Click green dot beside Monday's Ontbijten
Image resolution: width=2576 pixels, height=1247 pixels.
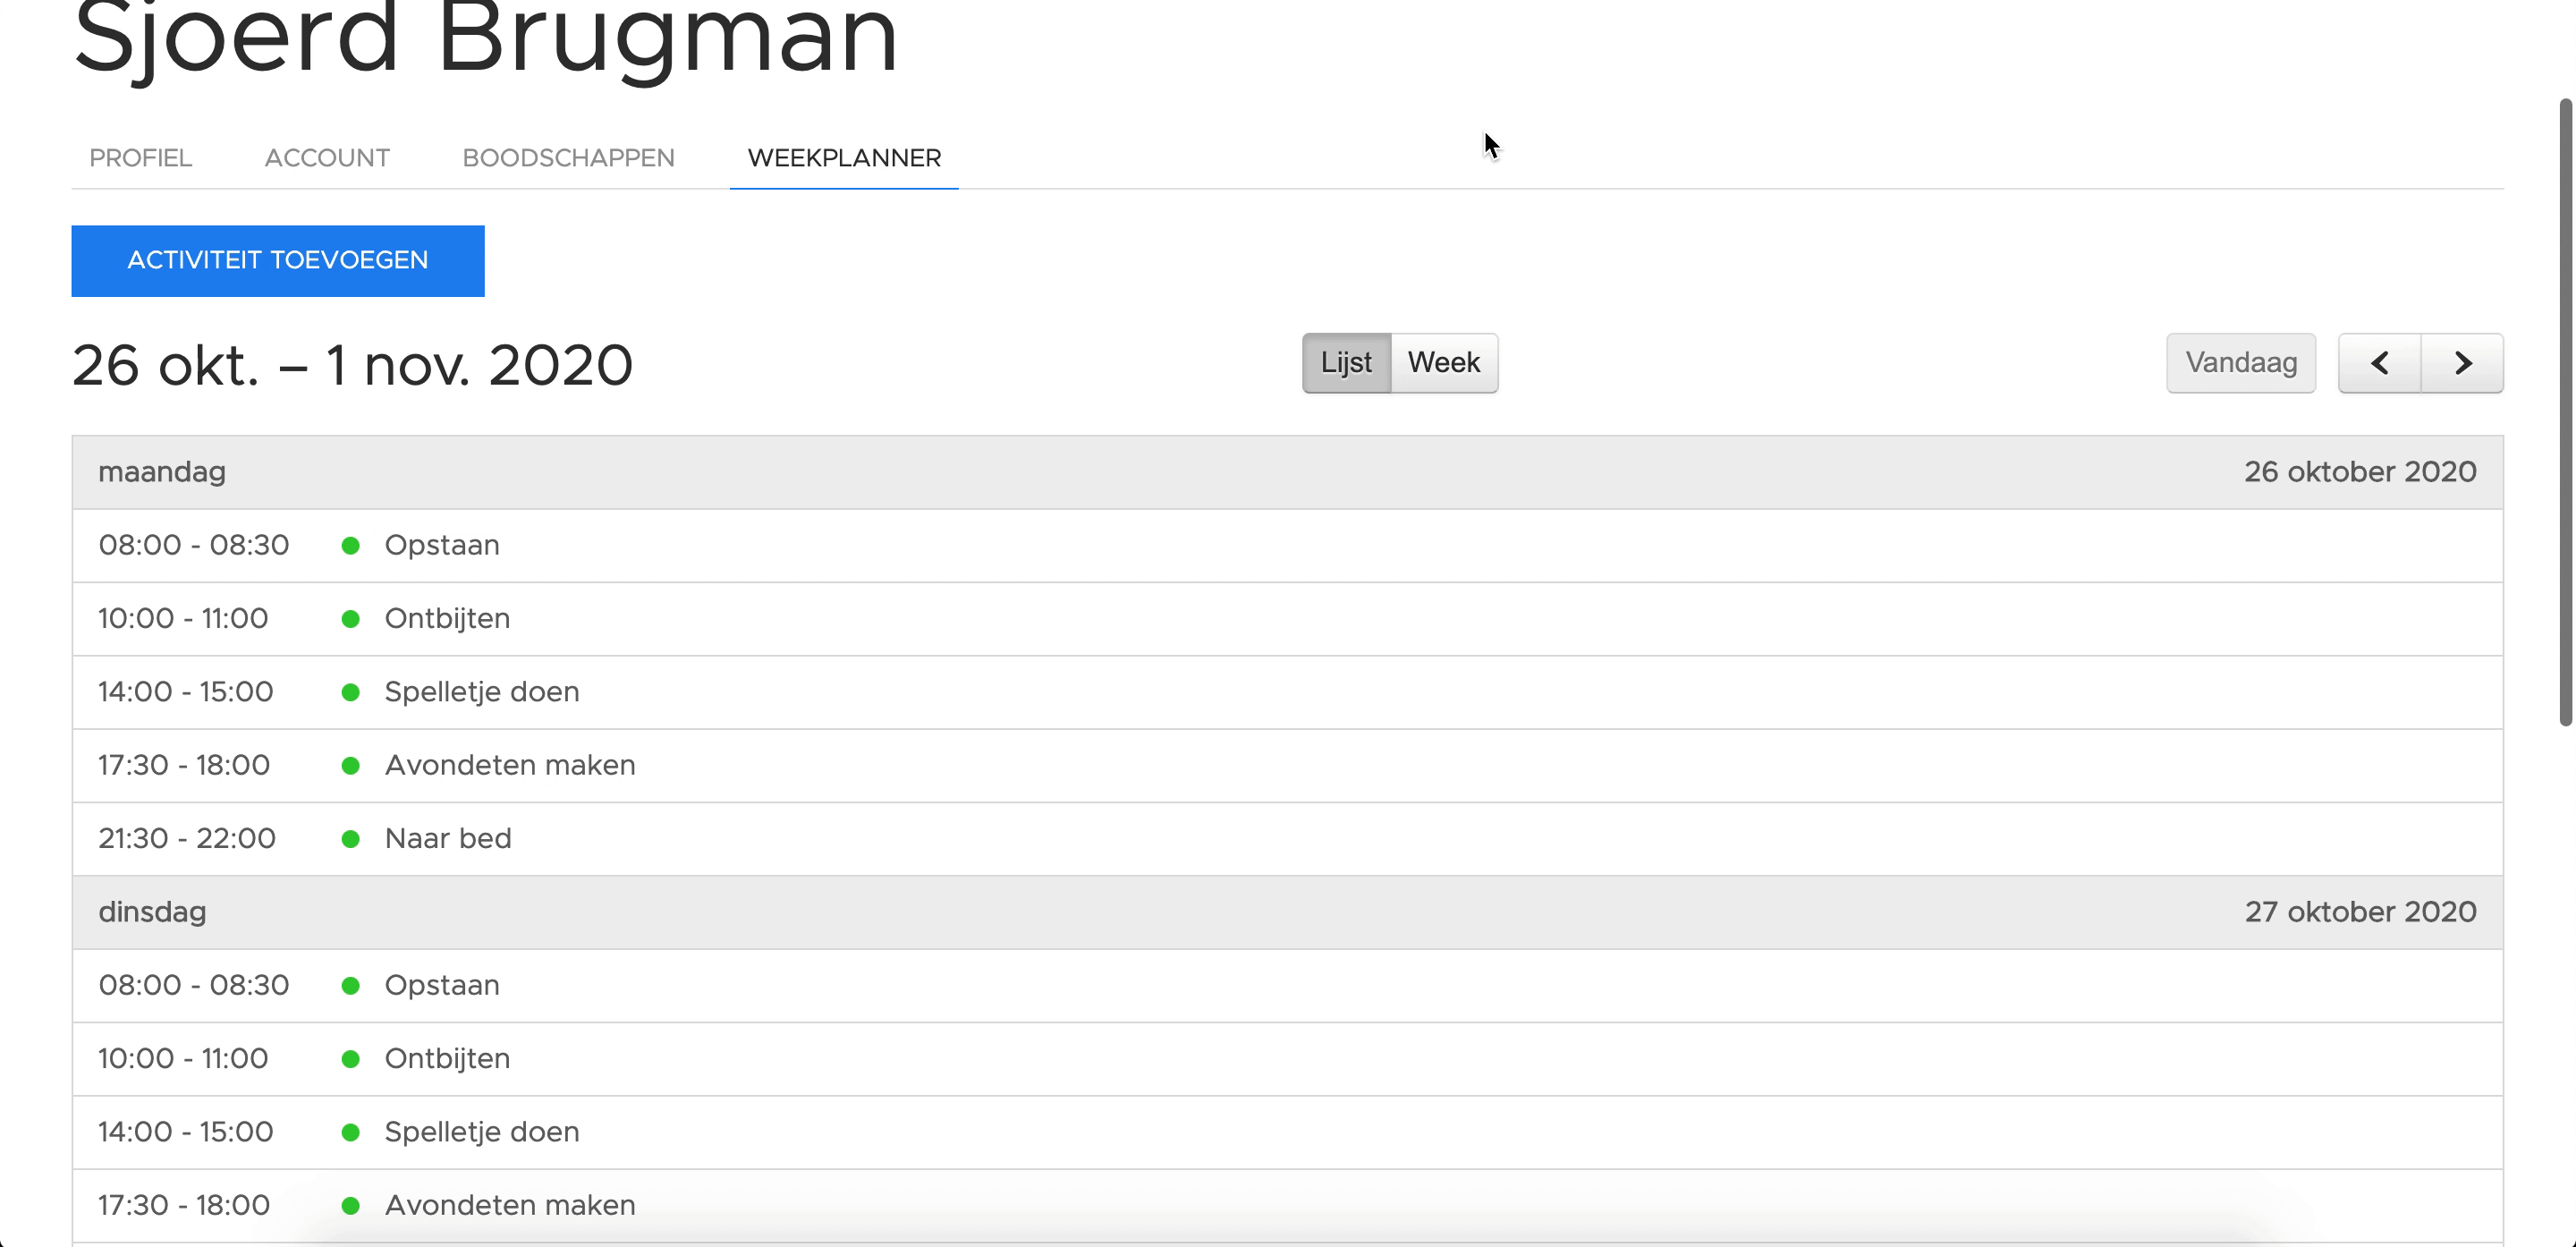[350, 619]
